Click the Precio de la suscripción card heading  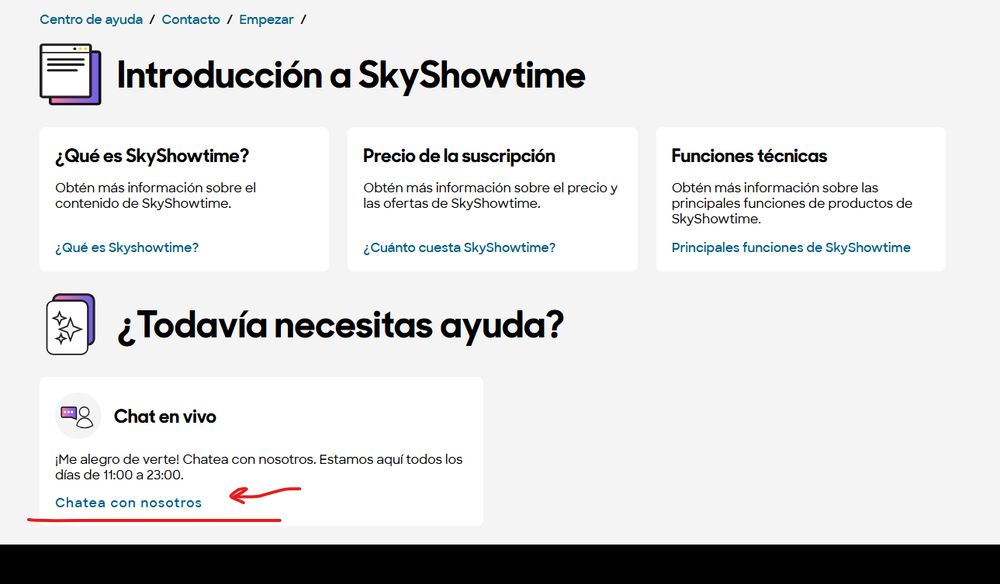(459, 156)
